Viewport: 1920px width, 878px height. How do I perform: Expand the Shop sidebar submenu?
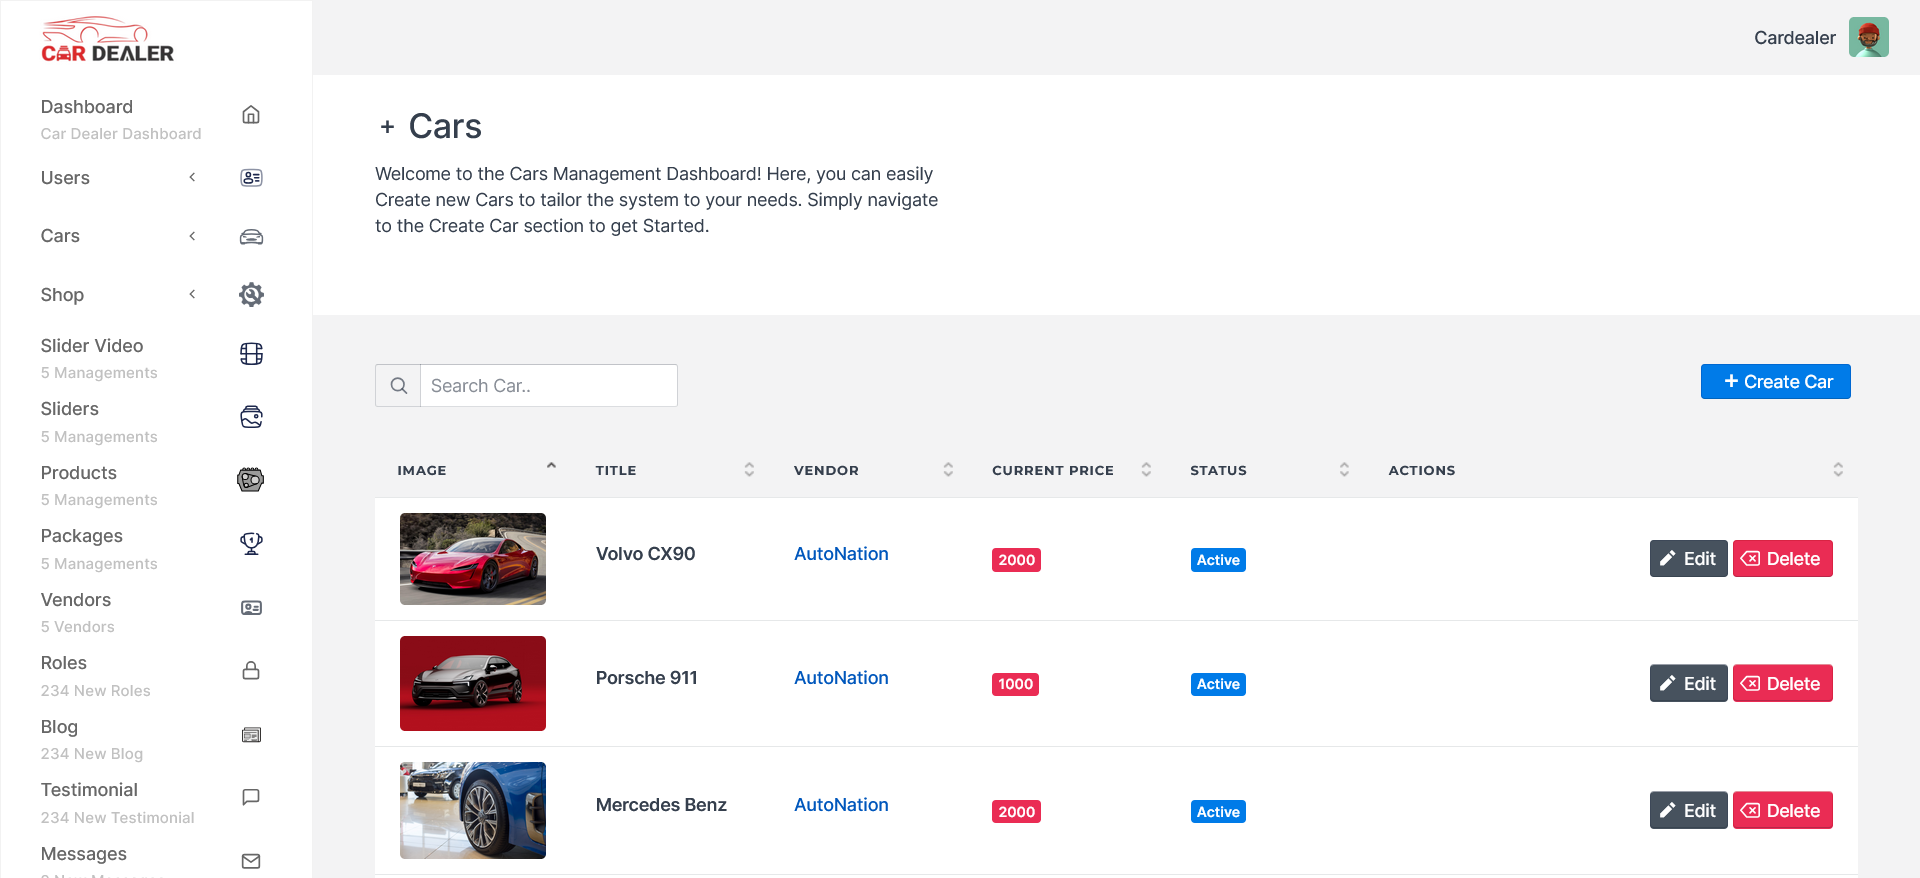[x=192, y=295]
